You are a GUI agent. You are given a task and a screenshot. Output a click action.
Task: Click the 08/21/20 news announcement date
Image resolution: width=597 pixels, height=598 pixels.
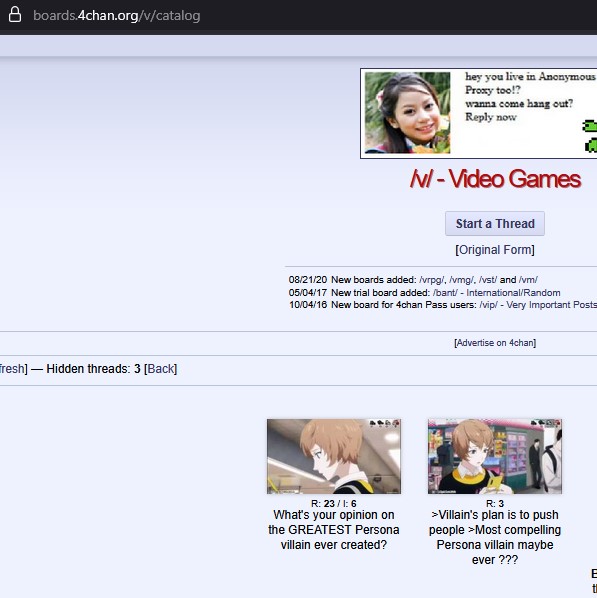[x=308, y=280]
